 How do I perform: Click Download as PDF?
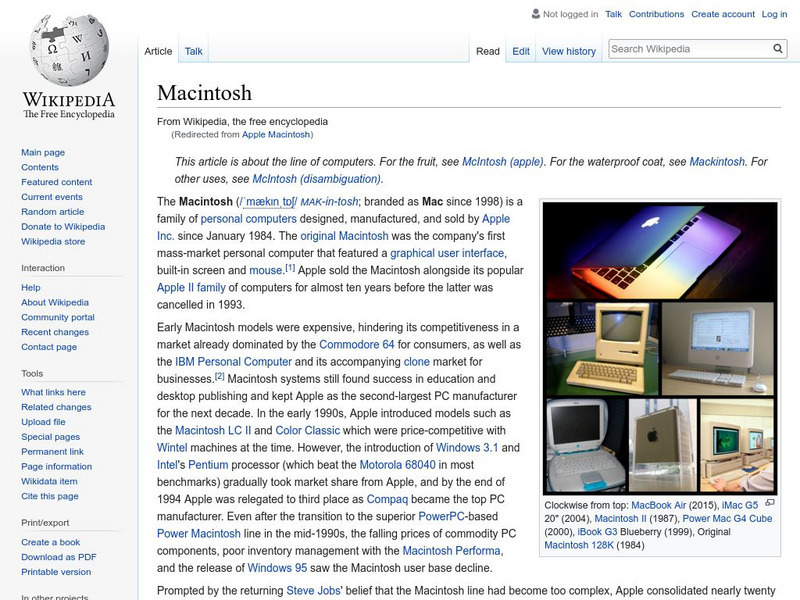(59, 557)
